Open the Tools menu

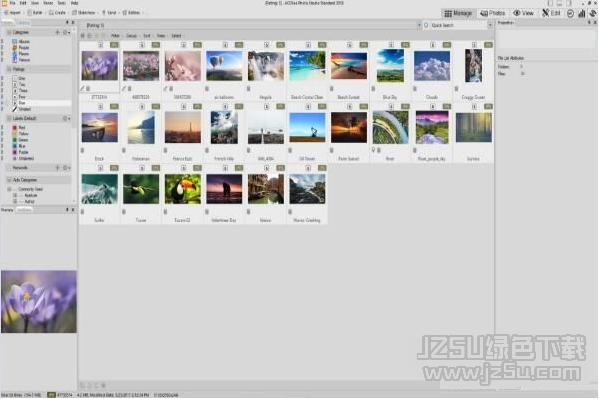(x=61, y=3)
